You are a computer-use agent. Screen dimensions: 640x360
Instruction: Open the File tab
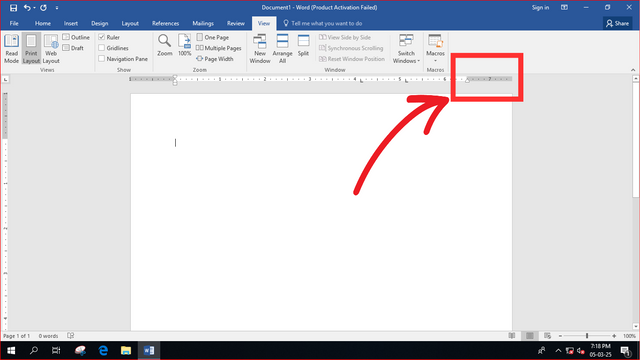pos(14,23)
